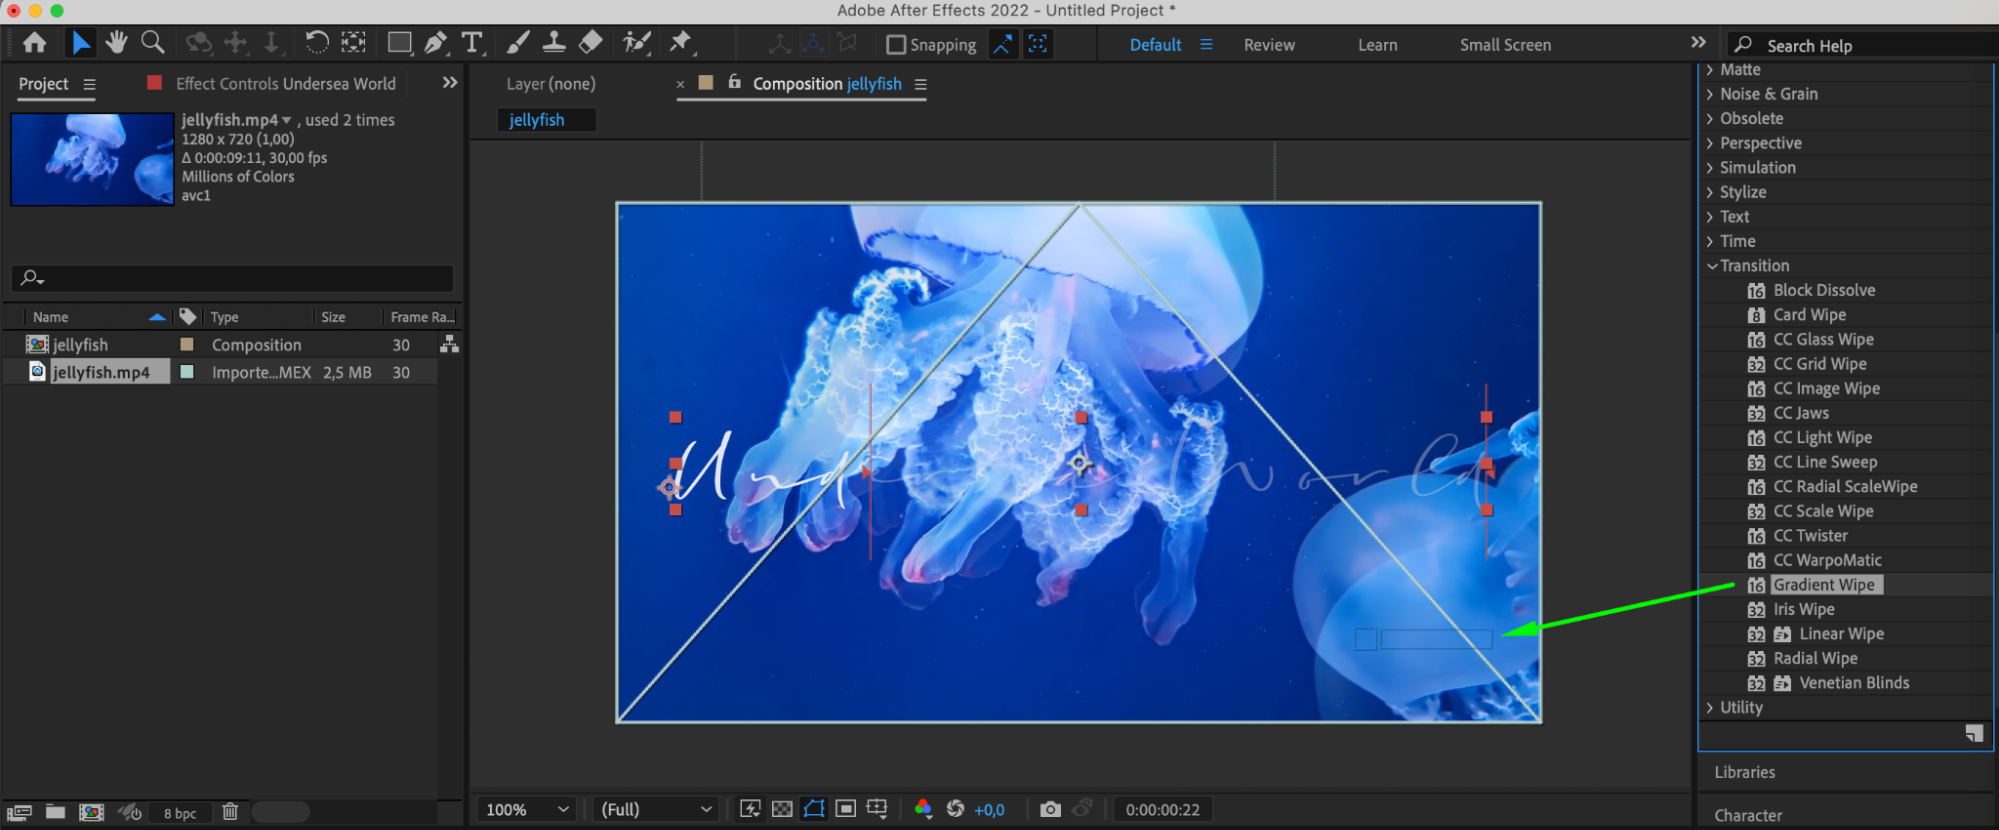This screenshot has height=830, width=1999.
Task: Select the Clone Stamp tool
Action: click(554, 42)
